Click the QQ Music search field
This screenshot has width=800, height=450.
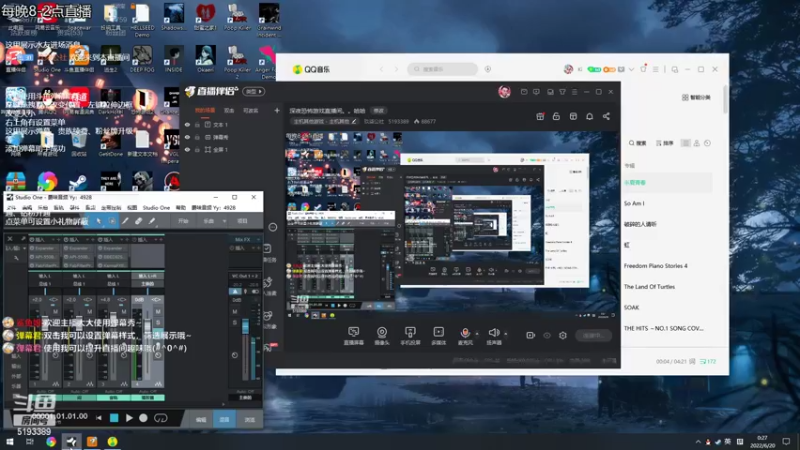click(442, 69)
